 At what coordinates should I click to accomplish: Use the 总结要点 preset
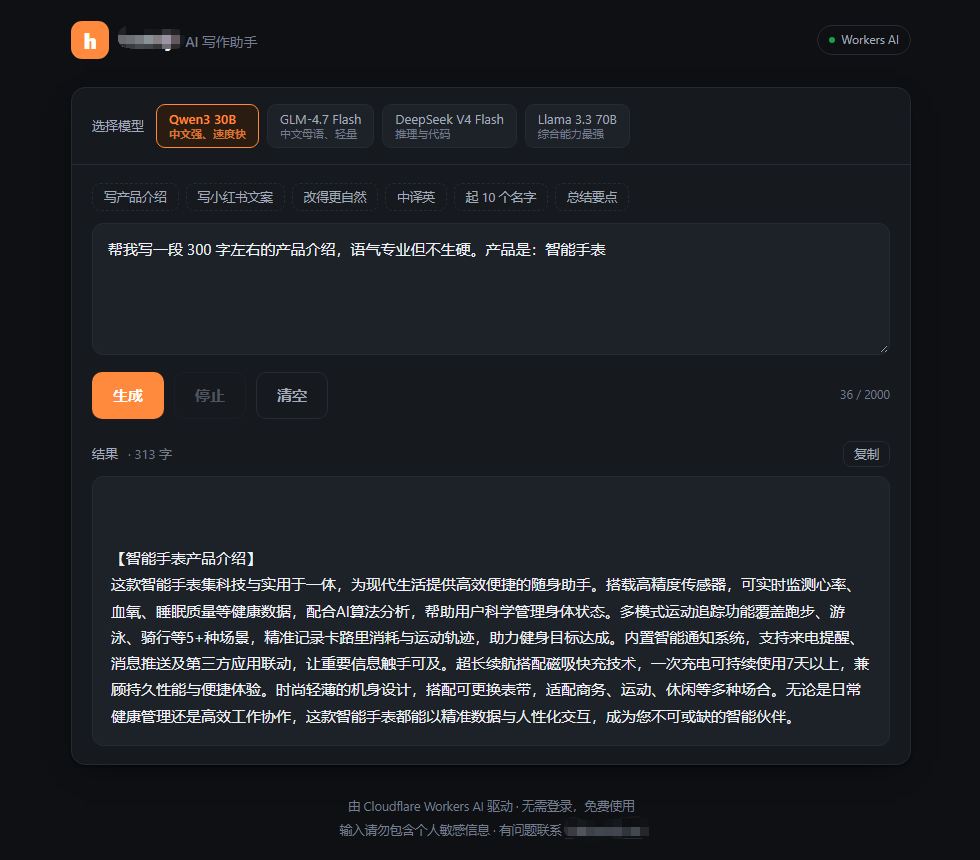pyautogui.click(x=592, y=197)
